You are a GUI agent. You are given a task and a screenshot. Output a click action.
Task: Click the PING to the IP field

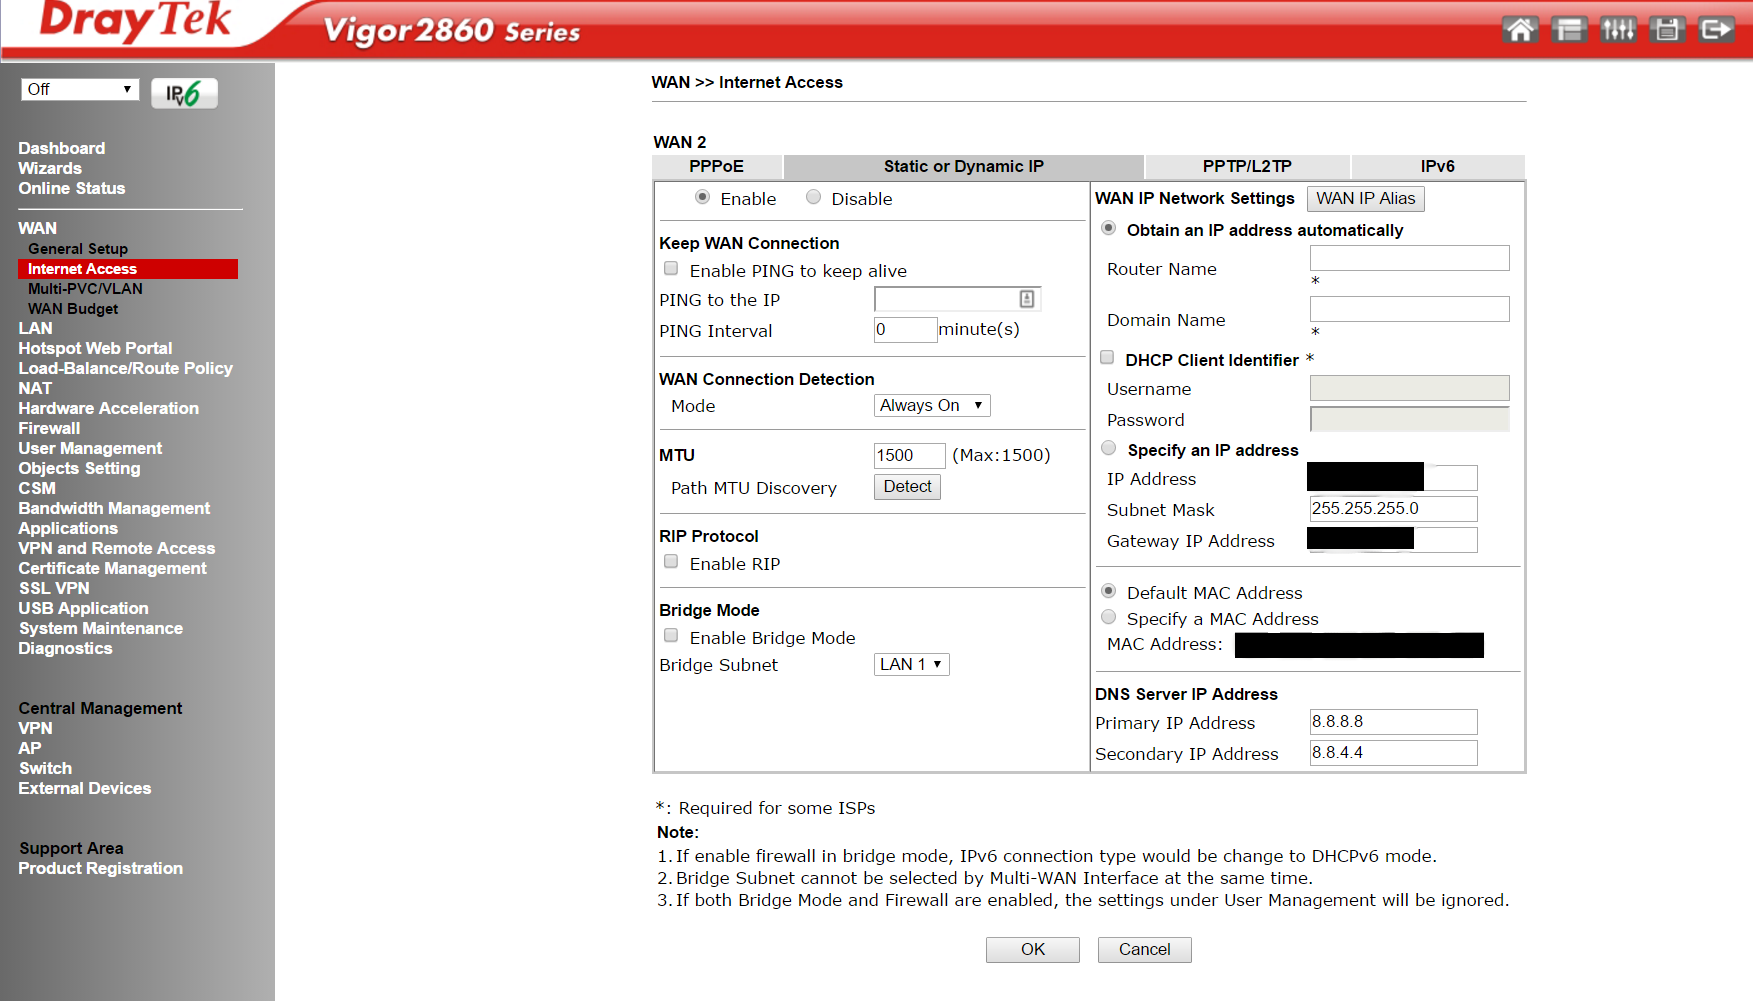coord(957,299)
